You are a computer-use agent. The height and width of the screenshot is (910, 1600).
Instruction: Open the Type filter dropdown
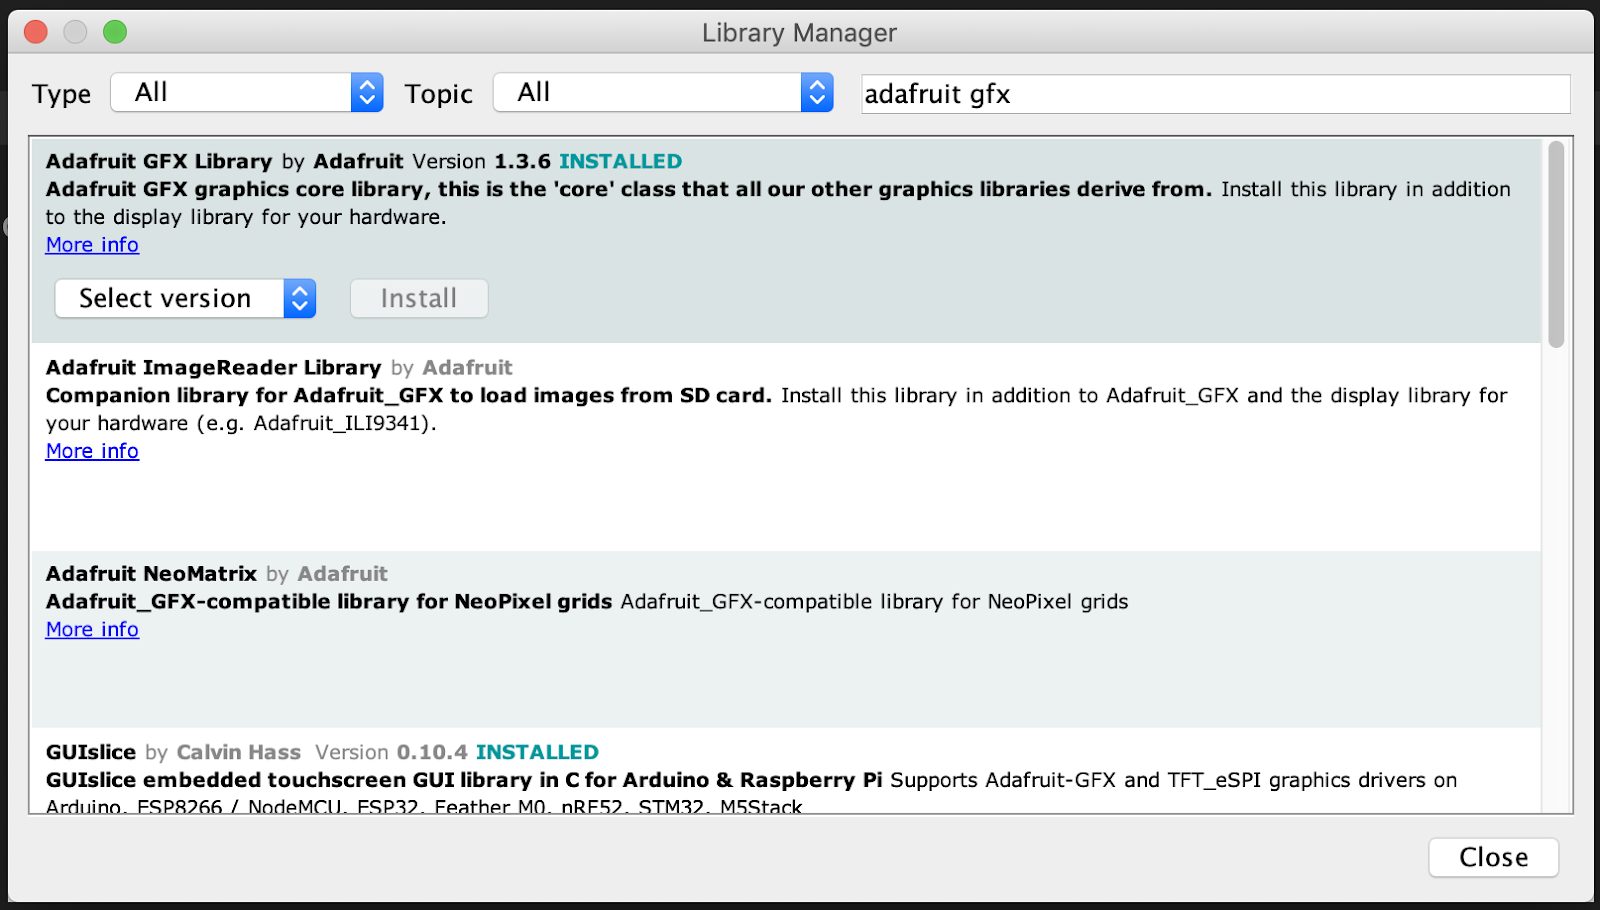[x=247, y=93]
